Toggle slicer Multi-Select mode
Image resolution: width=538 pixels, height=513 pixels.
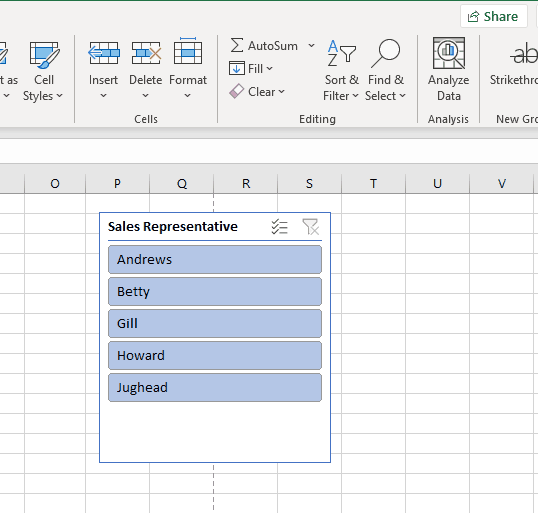[x=279, y=226]
